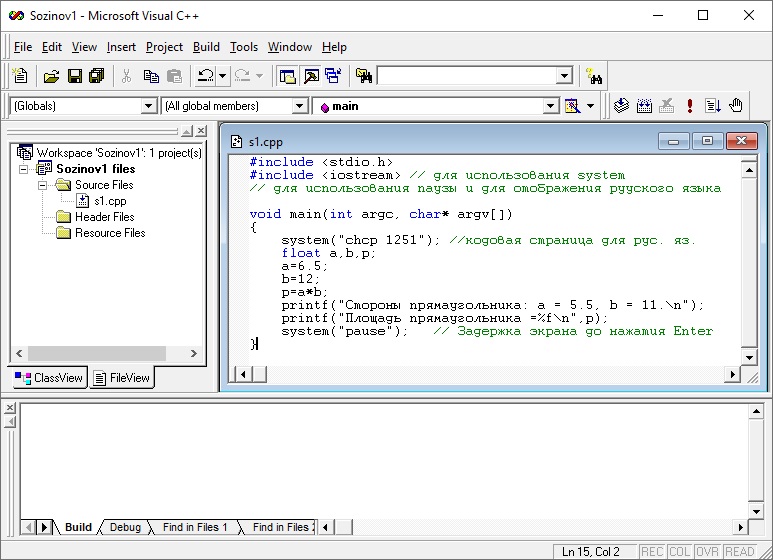The height and width of the screenshot is (560, 773).
Task: Select the Header Files folder
Action: [x=105, y=217]
